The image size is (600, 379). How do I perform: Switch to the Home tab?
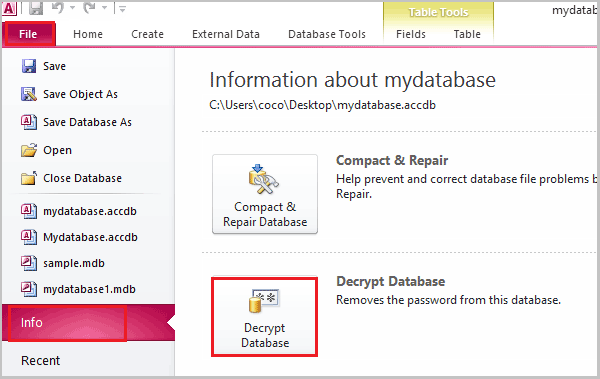pos(88,34)
